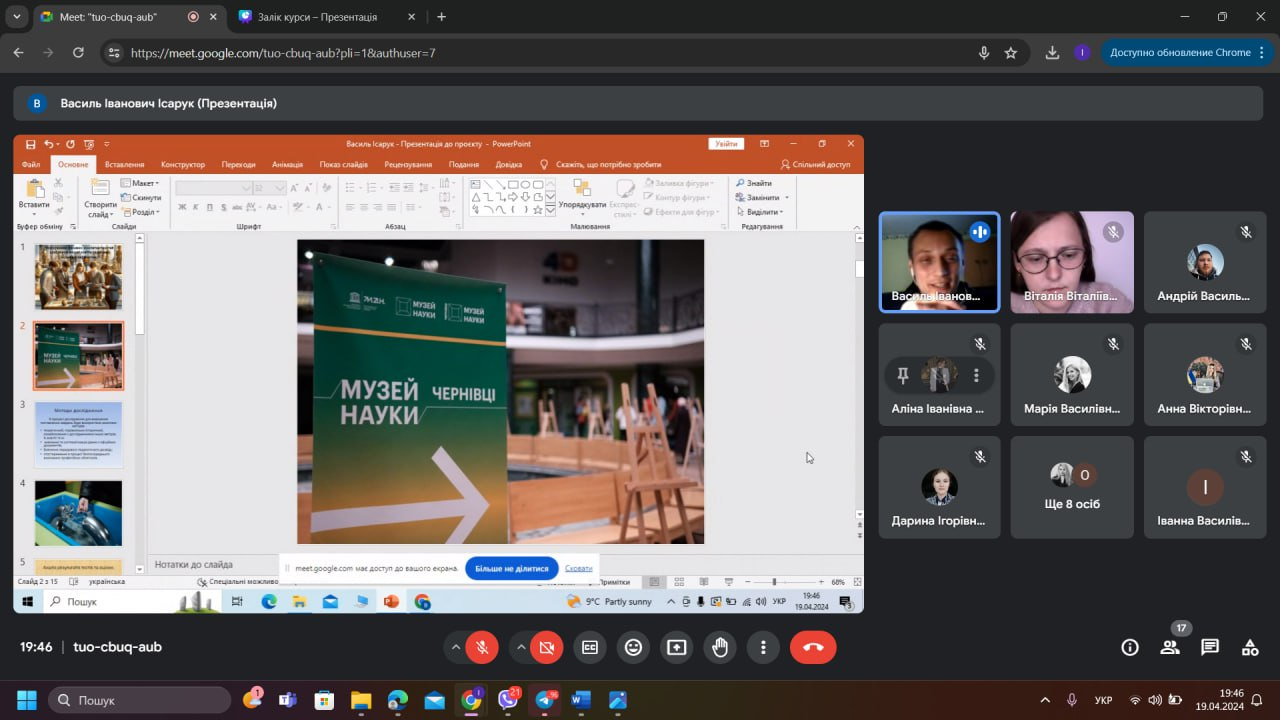Toggle closed captions with the CC button
This screenshot has width=1280, height=720.
(x=590, y=647)
